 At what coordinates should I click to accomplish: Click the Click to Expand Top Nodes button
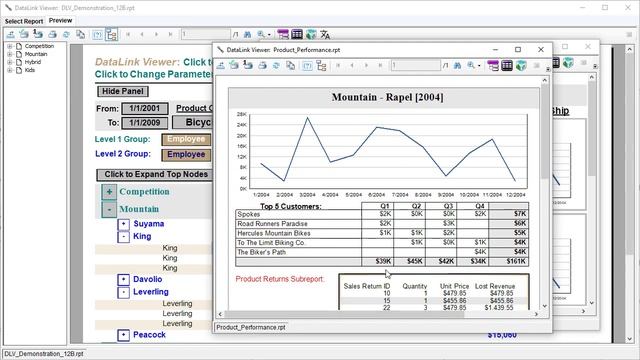(x=155, y=175)
